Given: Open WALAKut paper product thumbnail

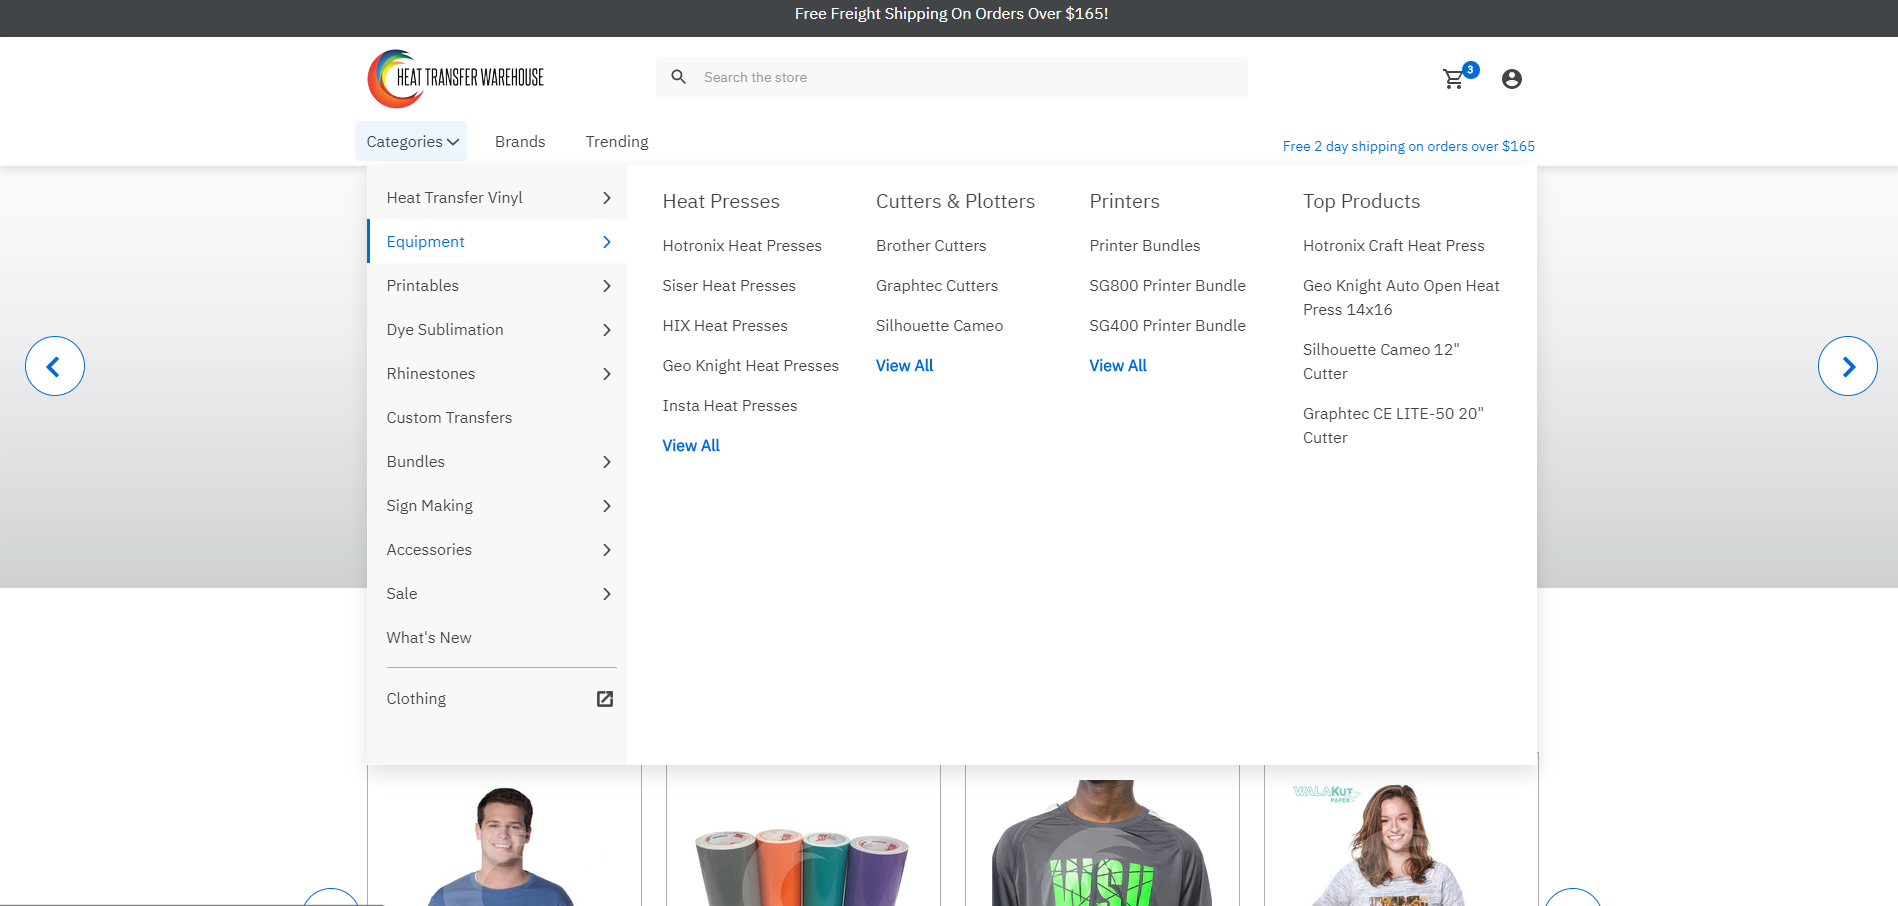Looking at the screenshot, I should coord(1401,836).
